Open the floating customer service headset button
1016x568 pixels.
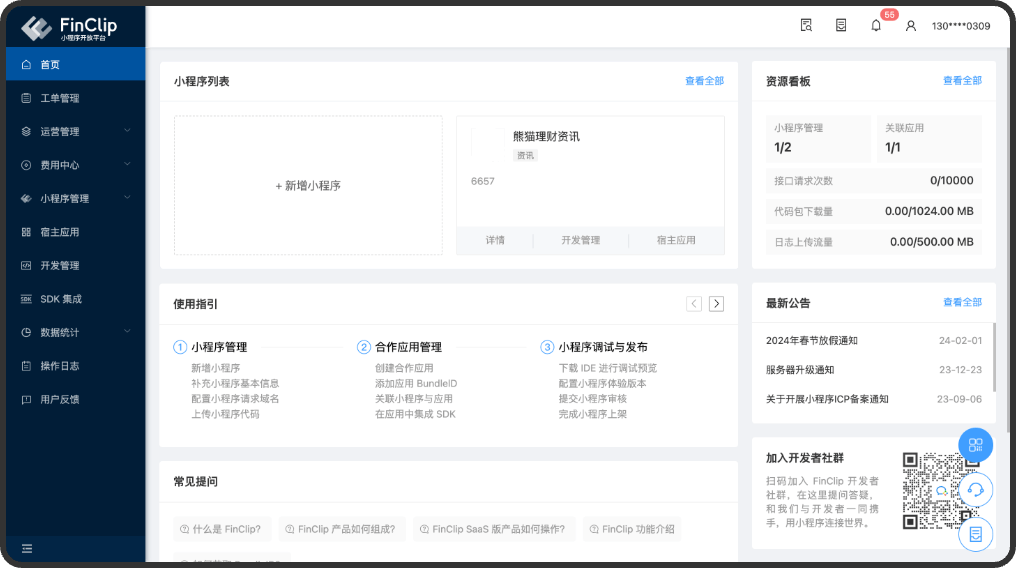coord(975,490)
